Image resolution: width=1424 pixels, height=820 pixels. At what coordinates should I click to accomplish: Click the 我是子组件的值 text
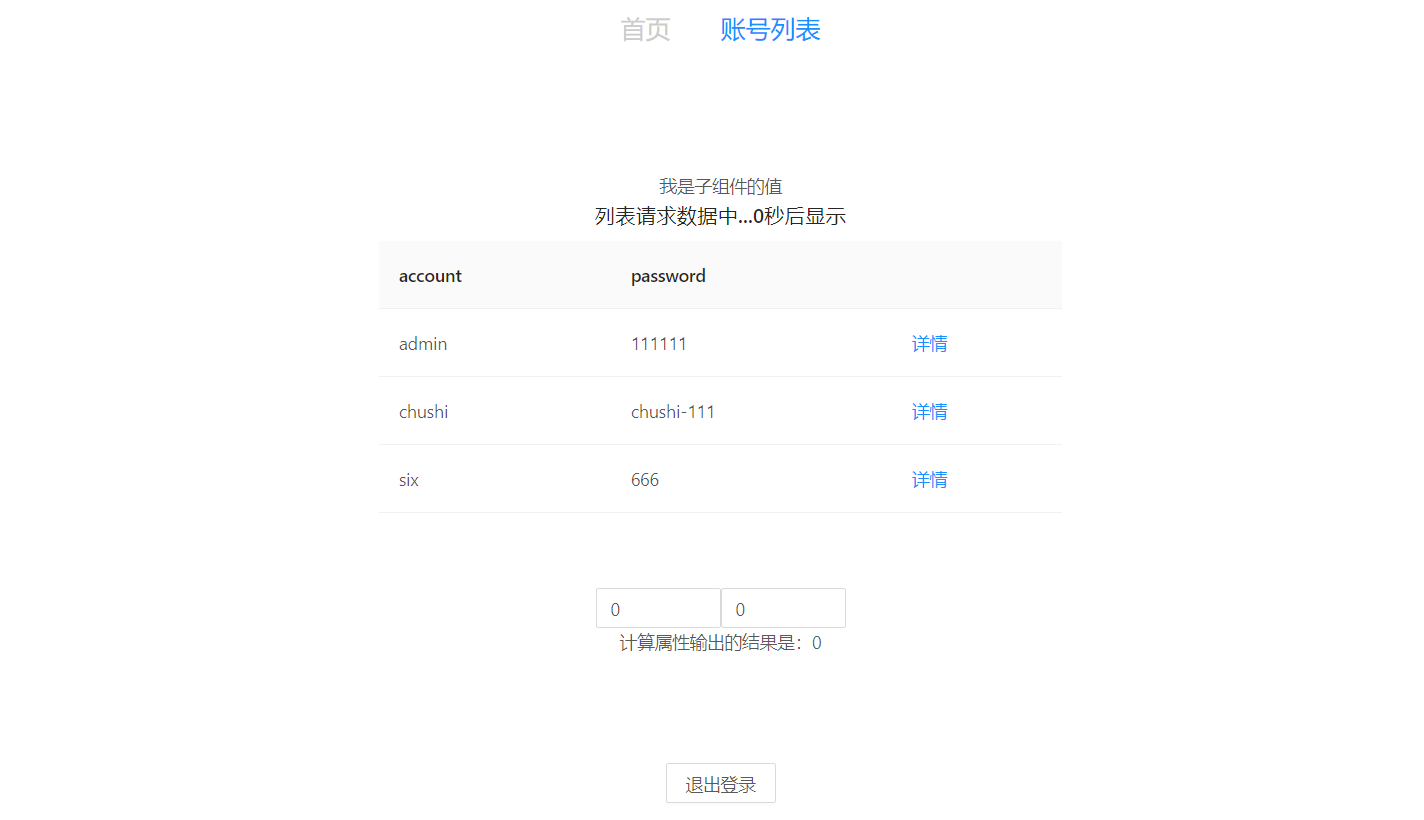click(720, 186)
